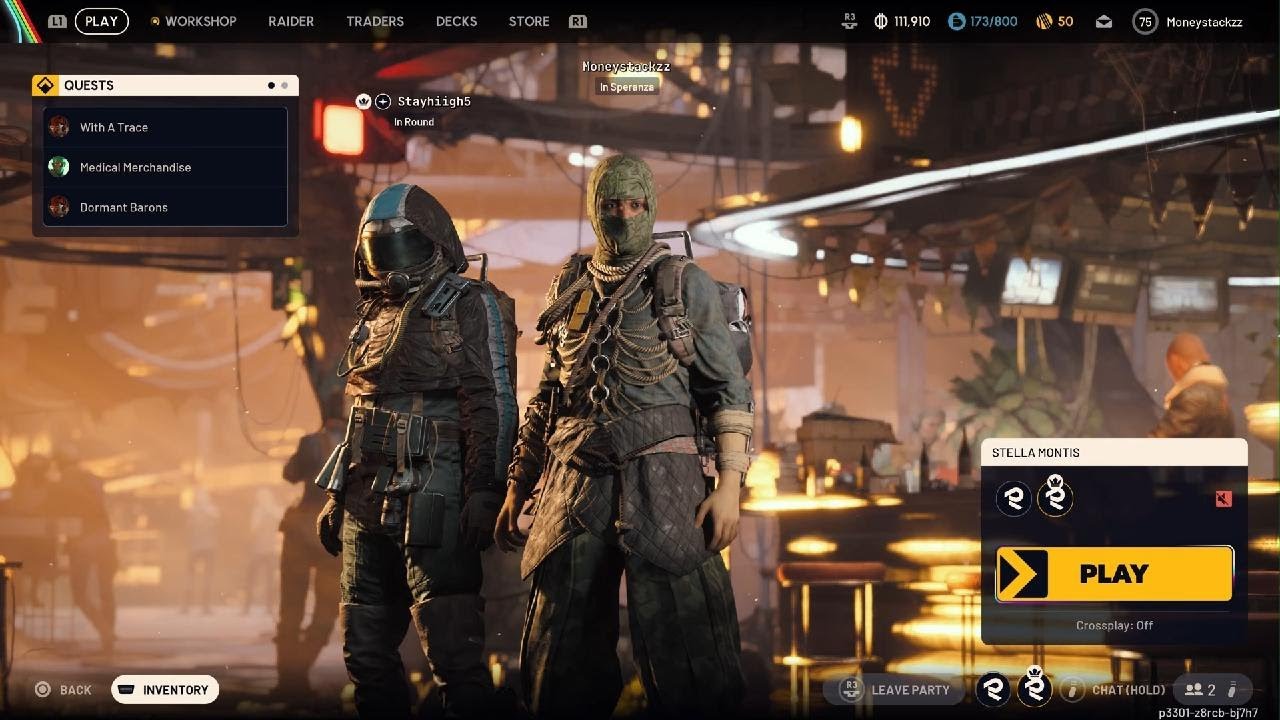Click Moneystackzz profile name in top bar
This screenshot has width=1280, height=720.
point(1204,21)
